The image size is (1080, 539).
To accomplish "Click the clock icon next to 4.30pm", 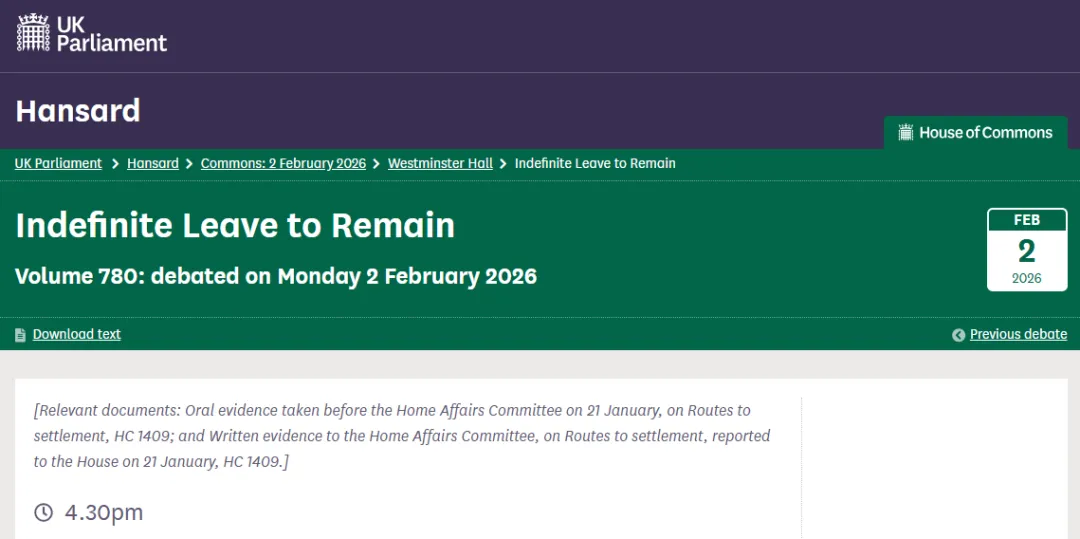I will (x=43, y=513).
